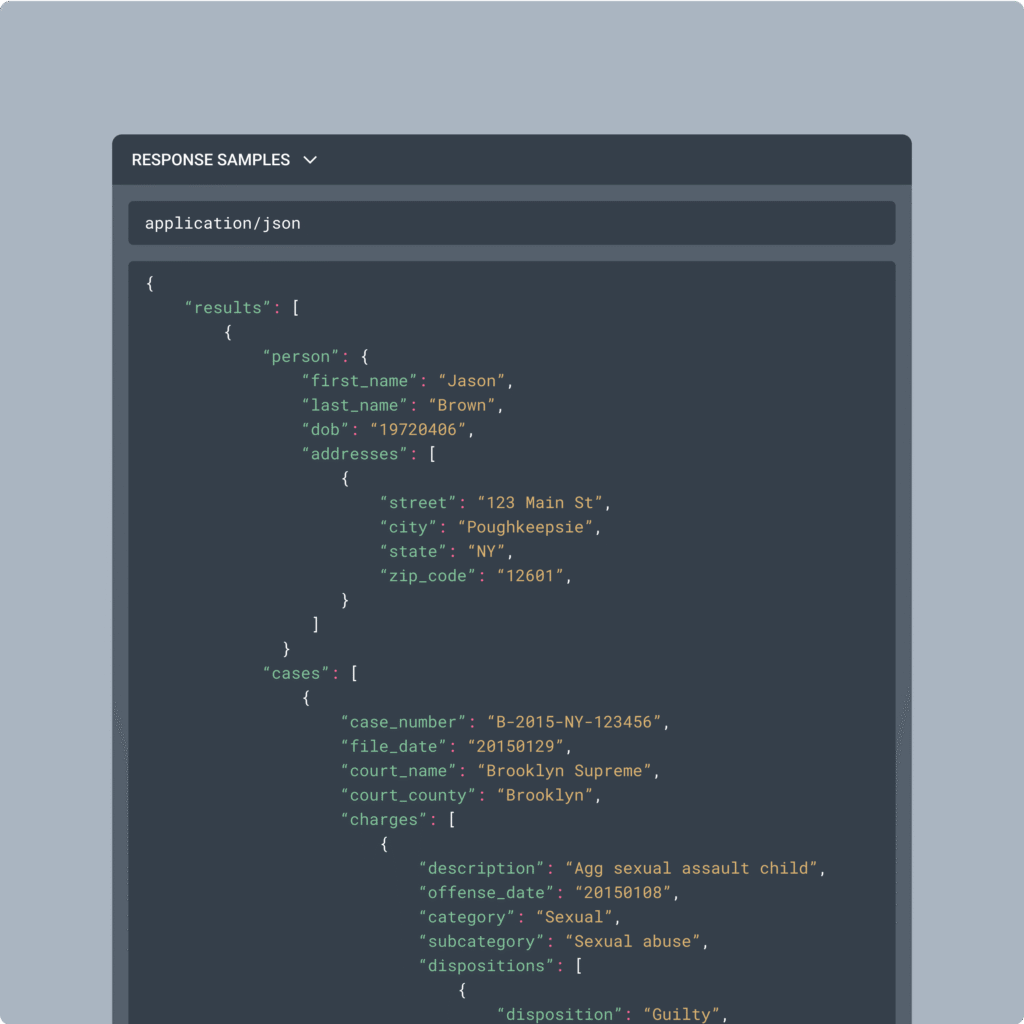Click the value "19720406"
Viewport: 1024px width, 1024px height.
point(418,429)
